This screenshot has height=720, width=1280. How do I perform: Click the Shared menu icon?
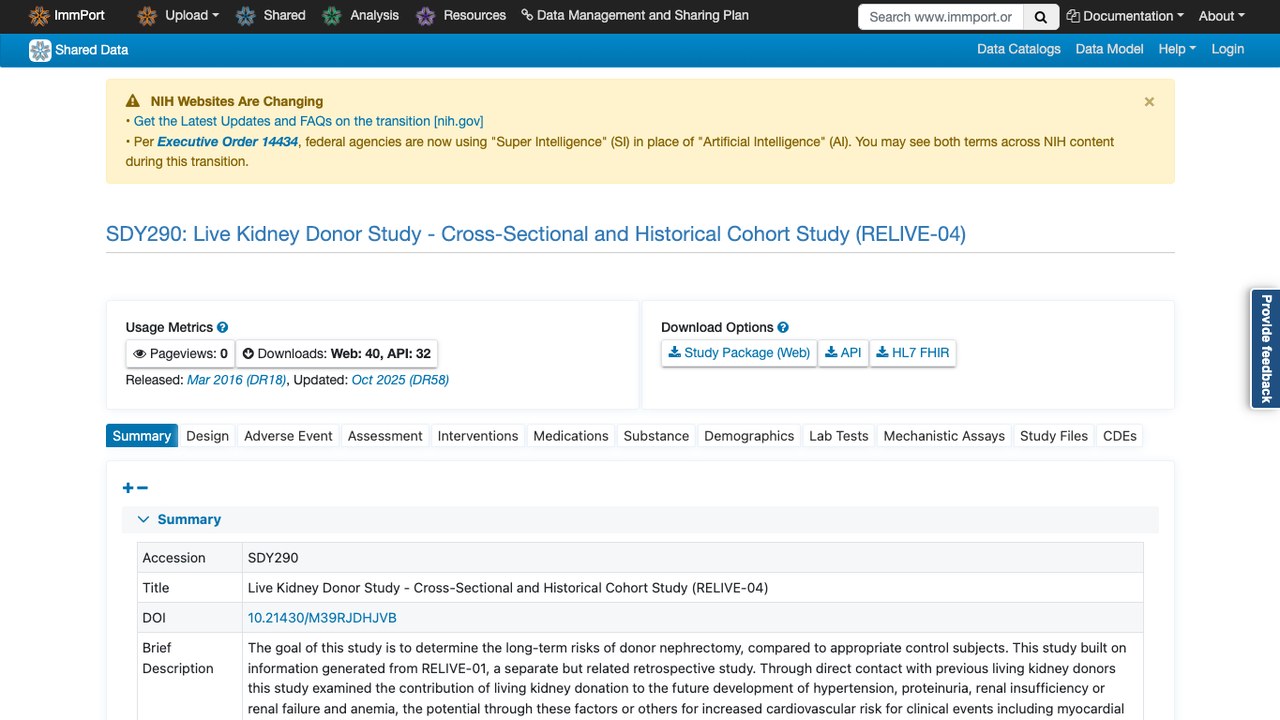[x=245, y=16]
